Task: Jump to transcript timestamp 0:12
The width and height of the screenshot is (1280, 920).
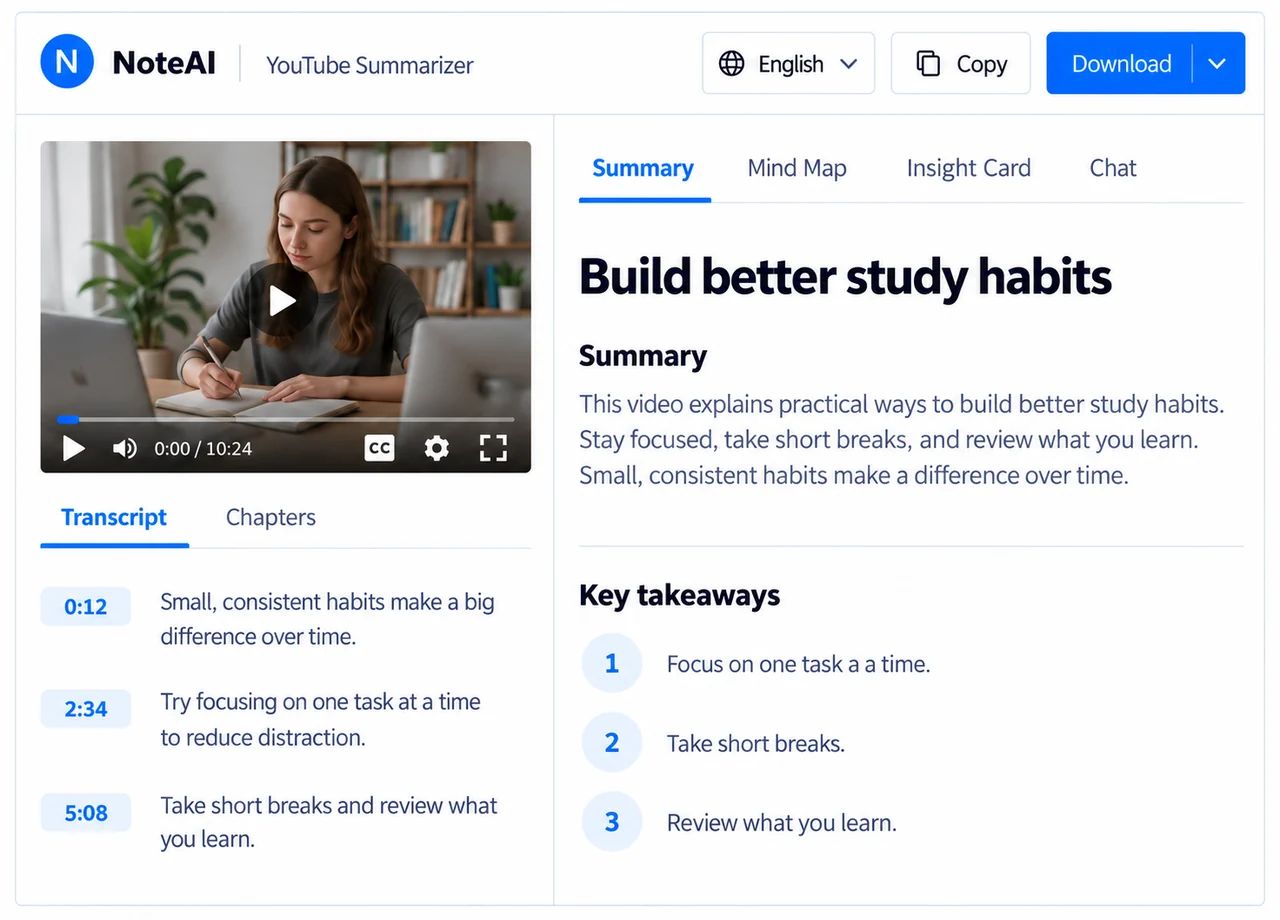Action: (x=86, y=606)
